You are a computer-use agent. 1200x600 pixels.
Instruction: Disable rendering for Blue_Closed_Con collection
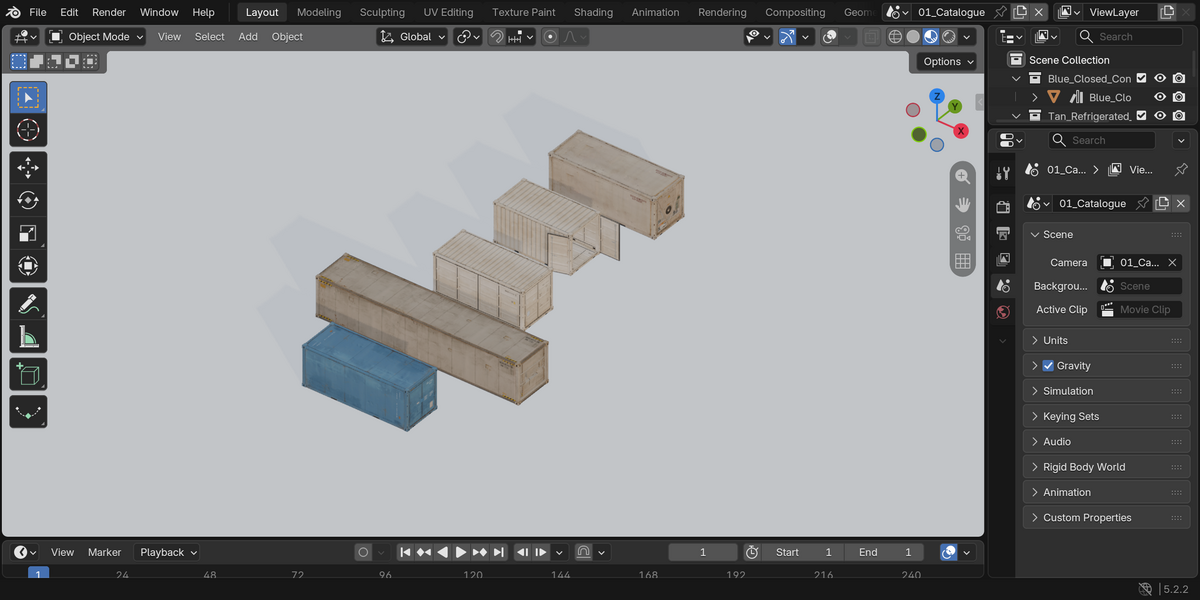[x=1179, y=78]
